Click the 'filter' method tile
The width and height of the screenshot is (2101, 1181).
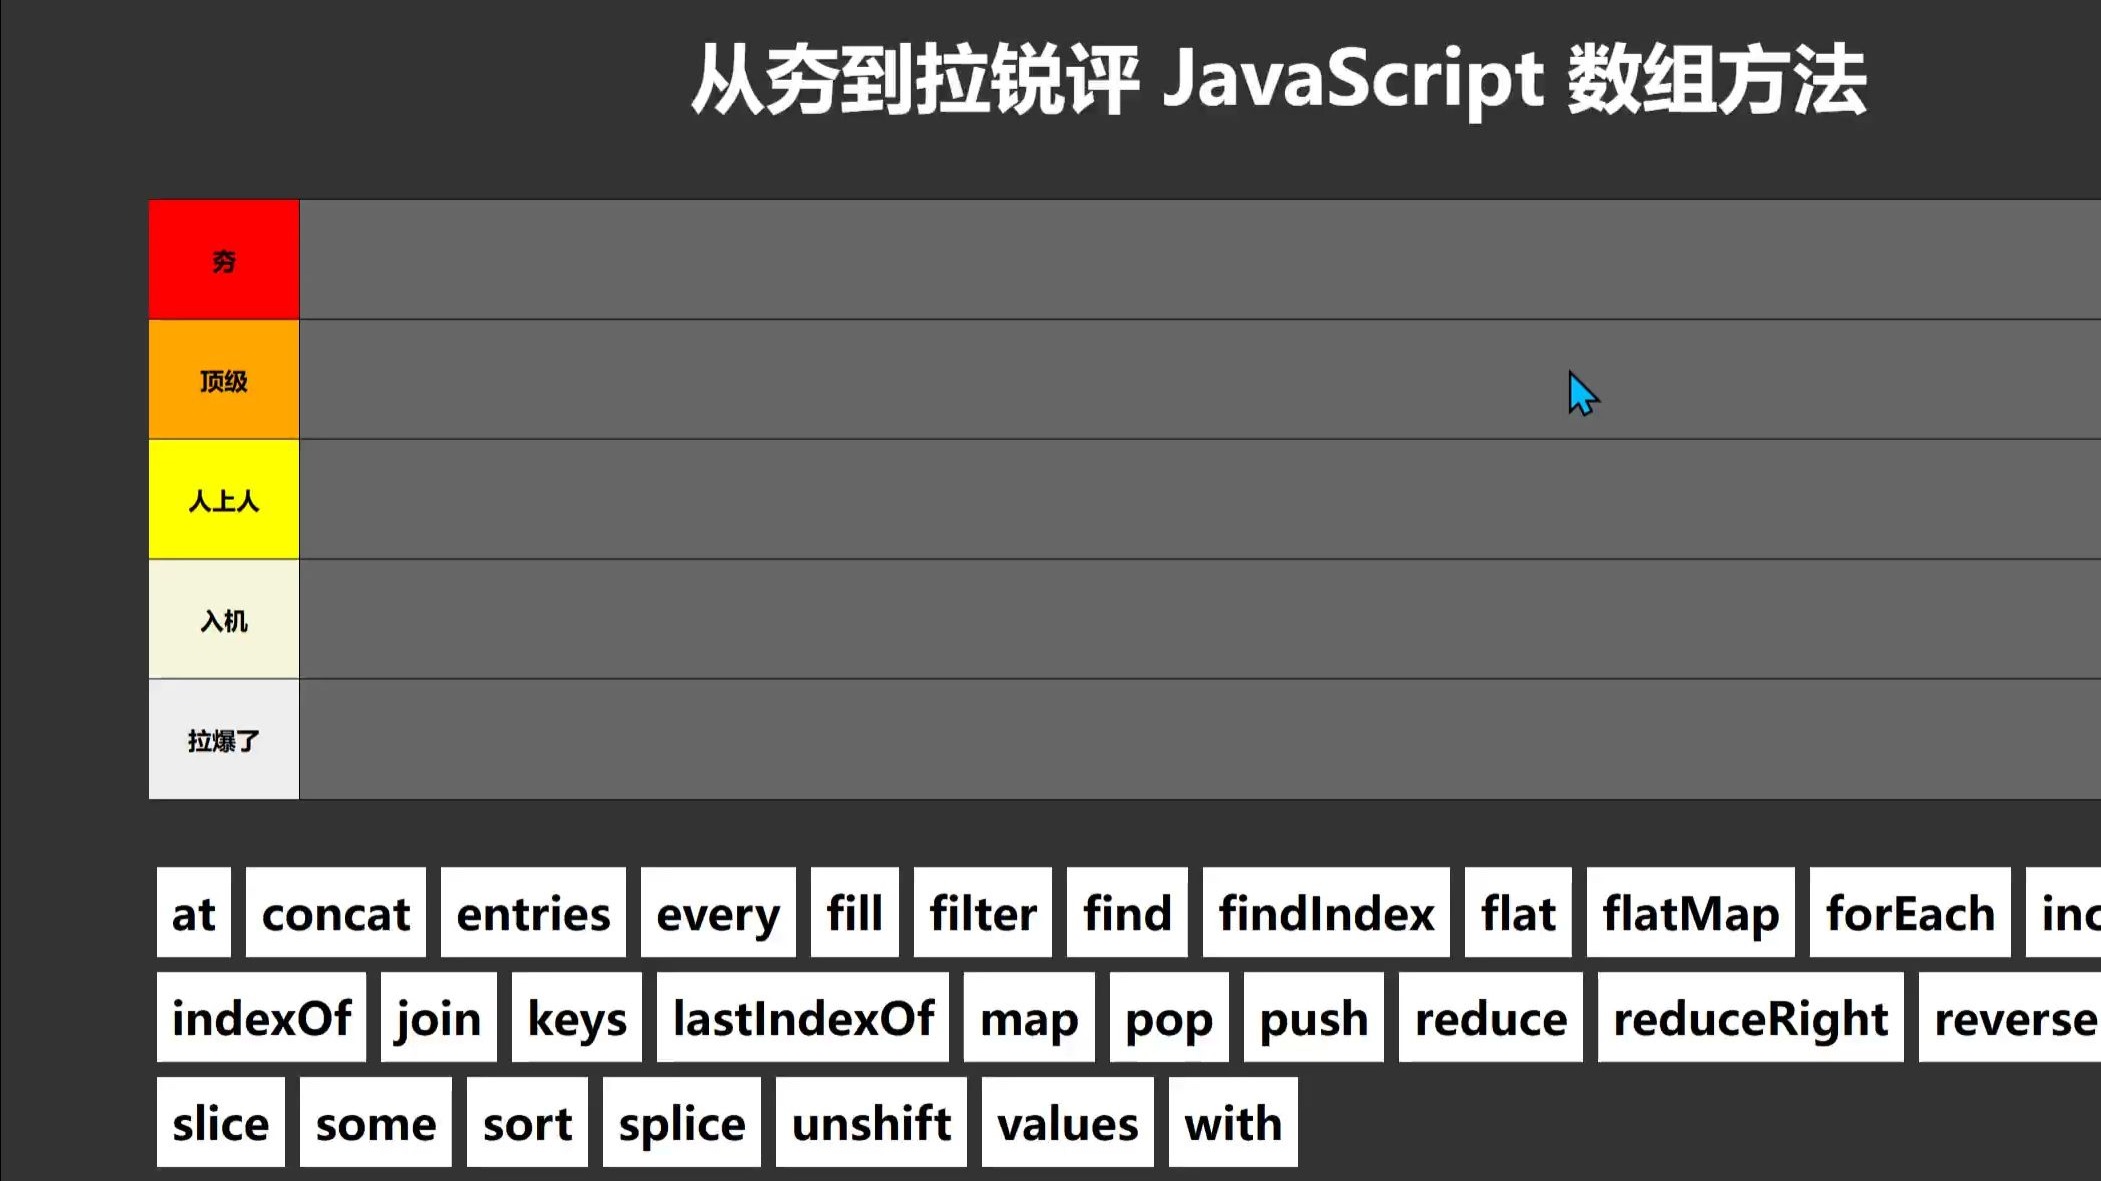point(982,913)
